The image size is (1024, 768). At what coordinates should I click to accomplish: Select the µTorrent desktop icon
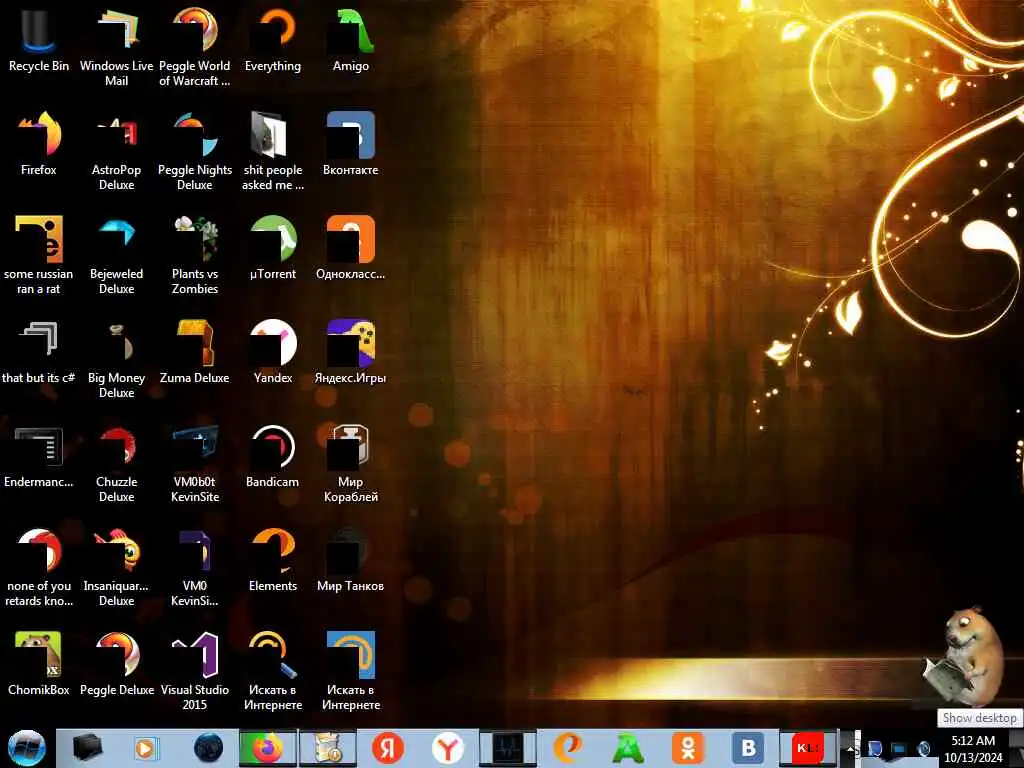[x=273, y=248]
